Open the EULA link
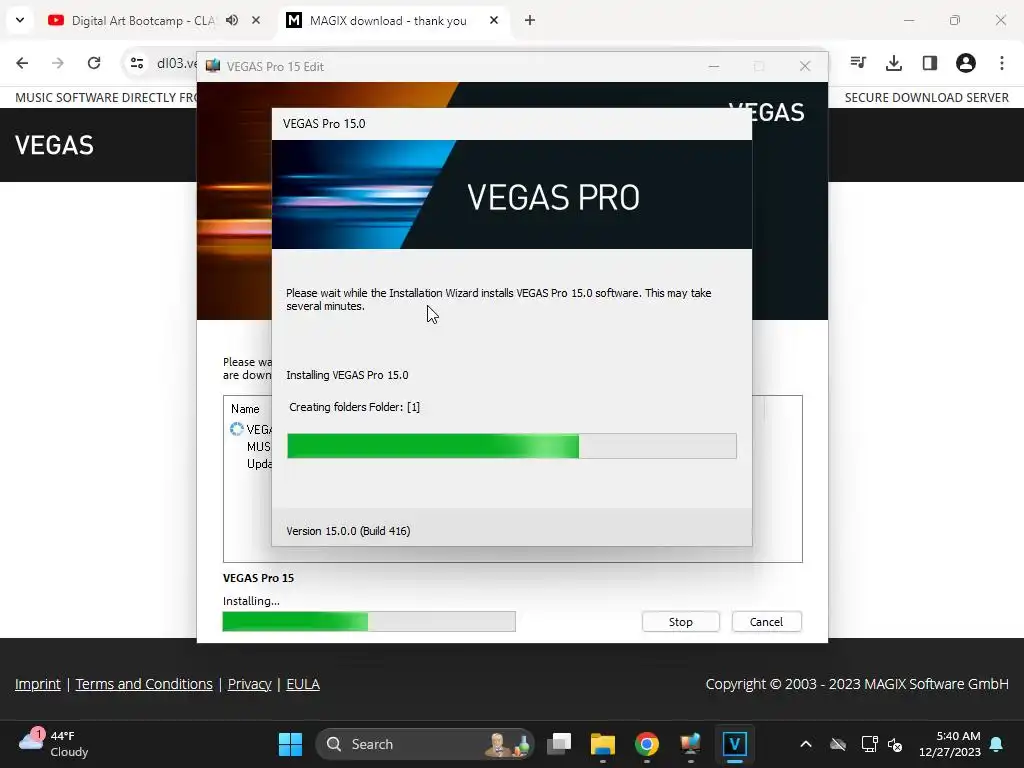1024x768 pixels. [303, 684]
